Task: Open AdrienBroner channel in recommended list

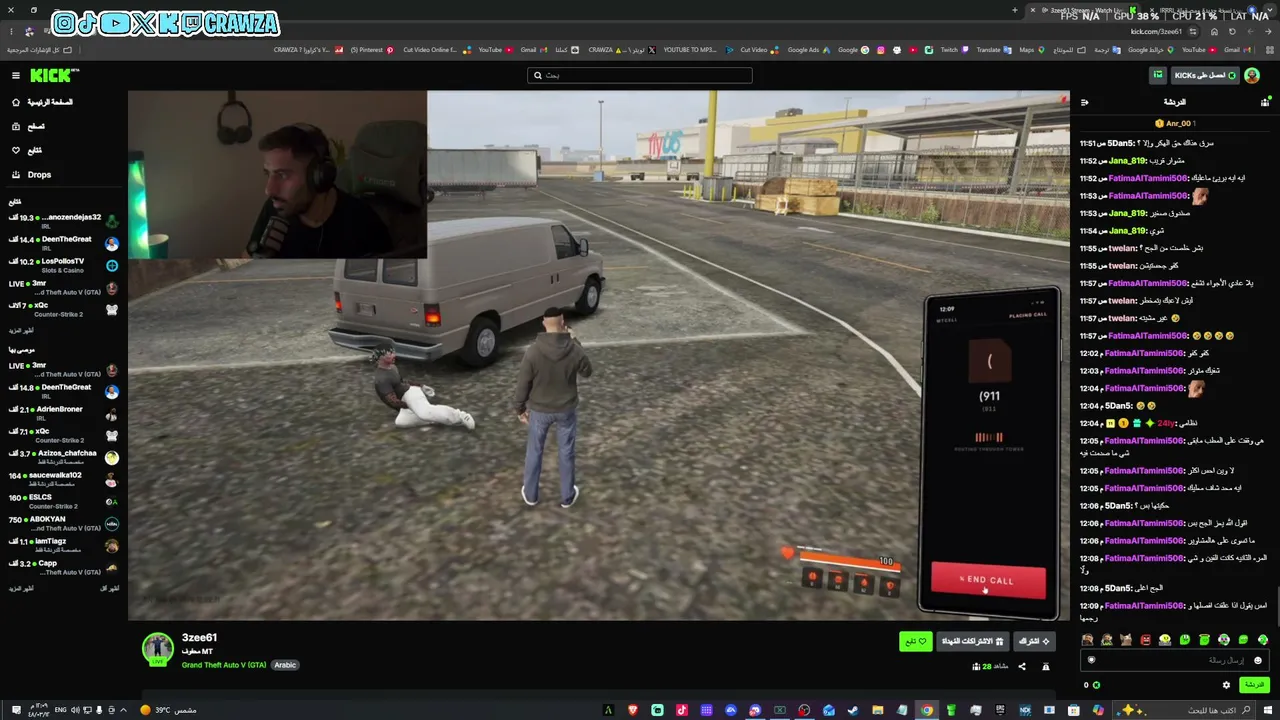Action: pyautogui.click(x=62, y=413)
